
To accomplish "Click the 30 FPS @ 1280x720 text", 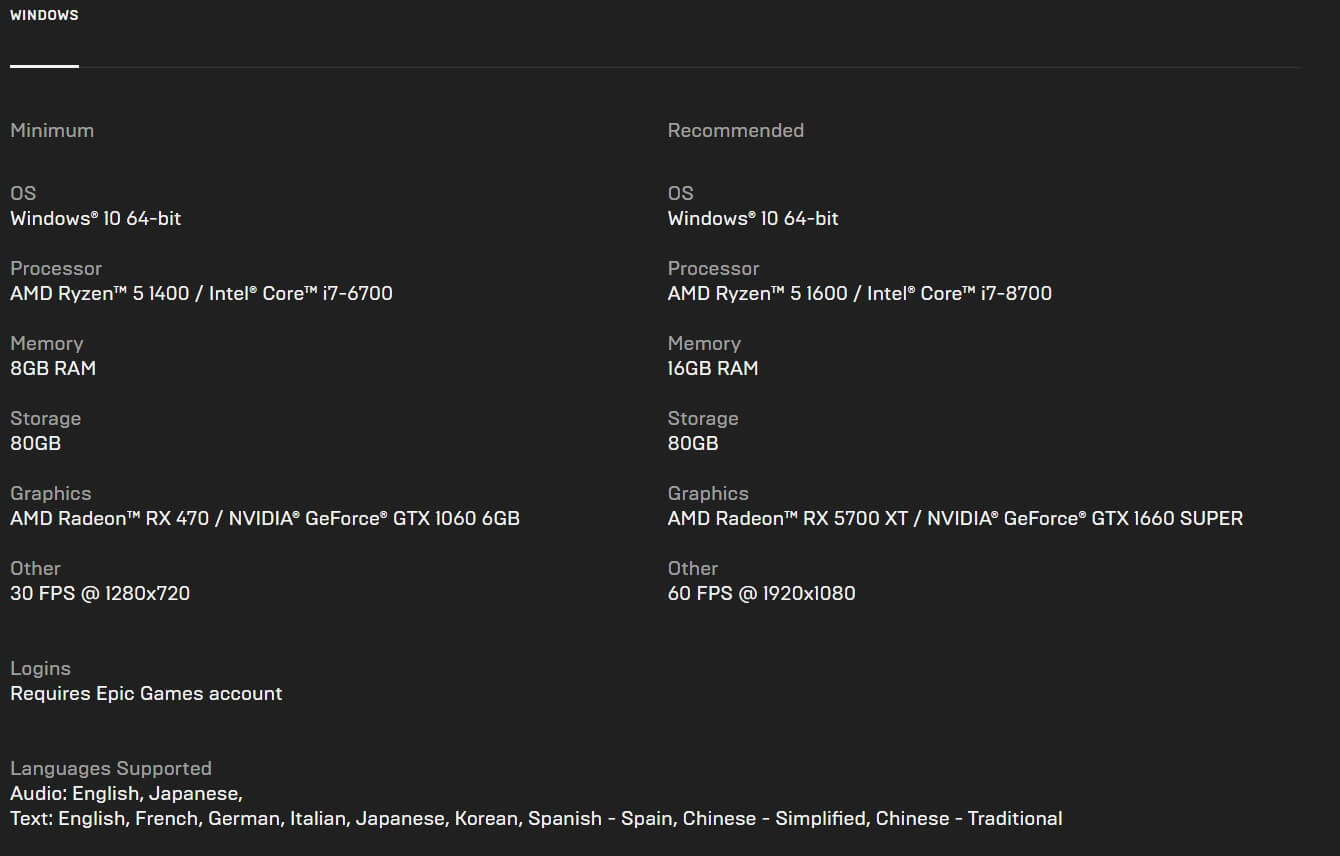I will (x=100, y=594).
